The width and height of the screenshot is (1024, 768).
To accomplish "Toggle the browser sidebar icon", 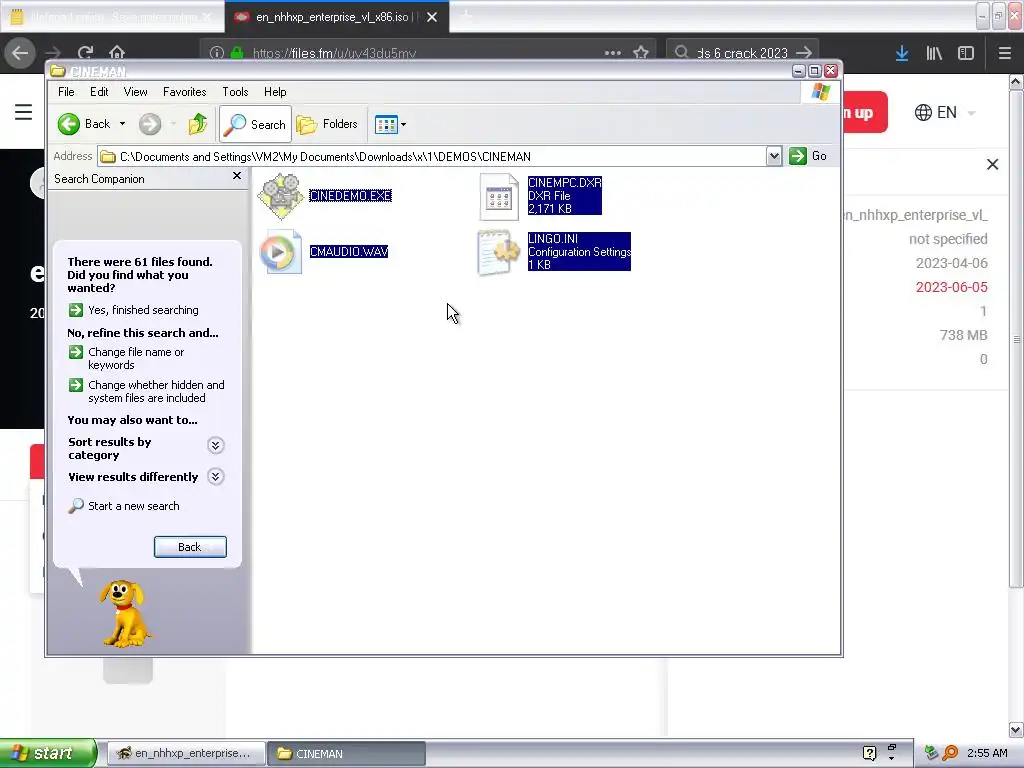I will pos(966,53).
